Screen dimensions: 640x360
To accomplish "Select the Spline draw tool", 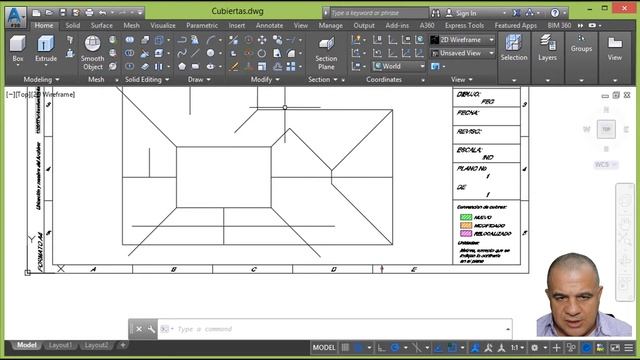I will coord(182,53).
